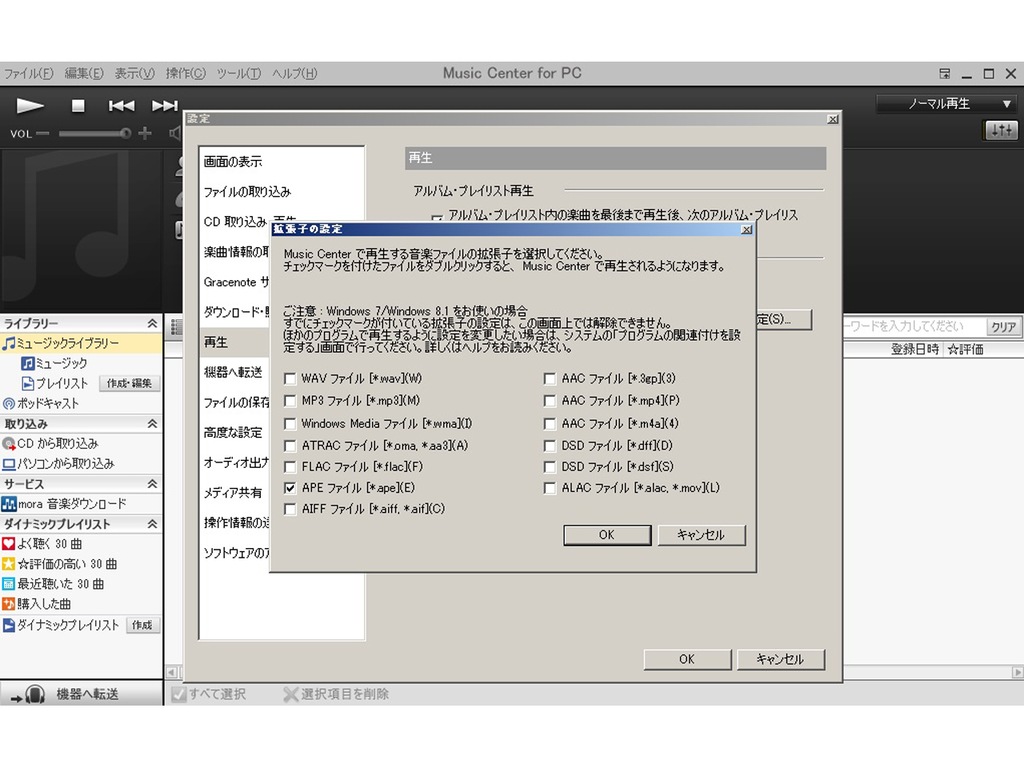1024x768 pixels.
Task: Collapse the 取り込み sidebar section
Action: click(x=152, y=424)
